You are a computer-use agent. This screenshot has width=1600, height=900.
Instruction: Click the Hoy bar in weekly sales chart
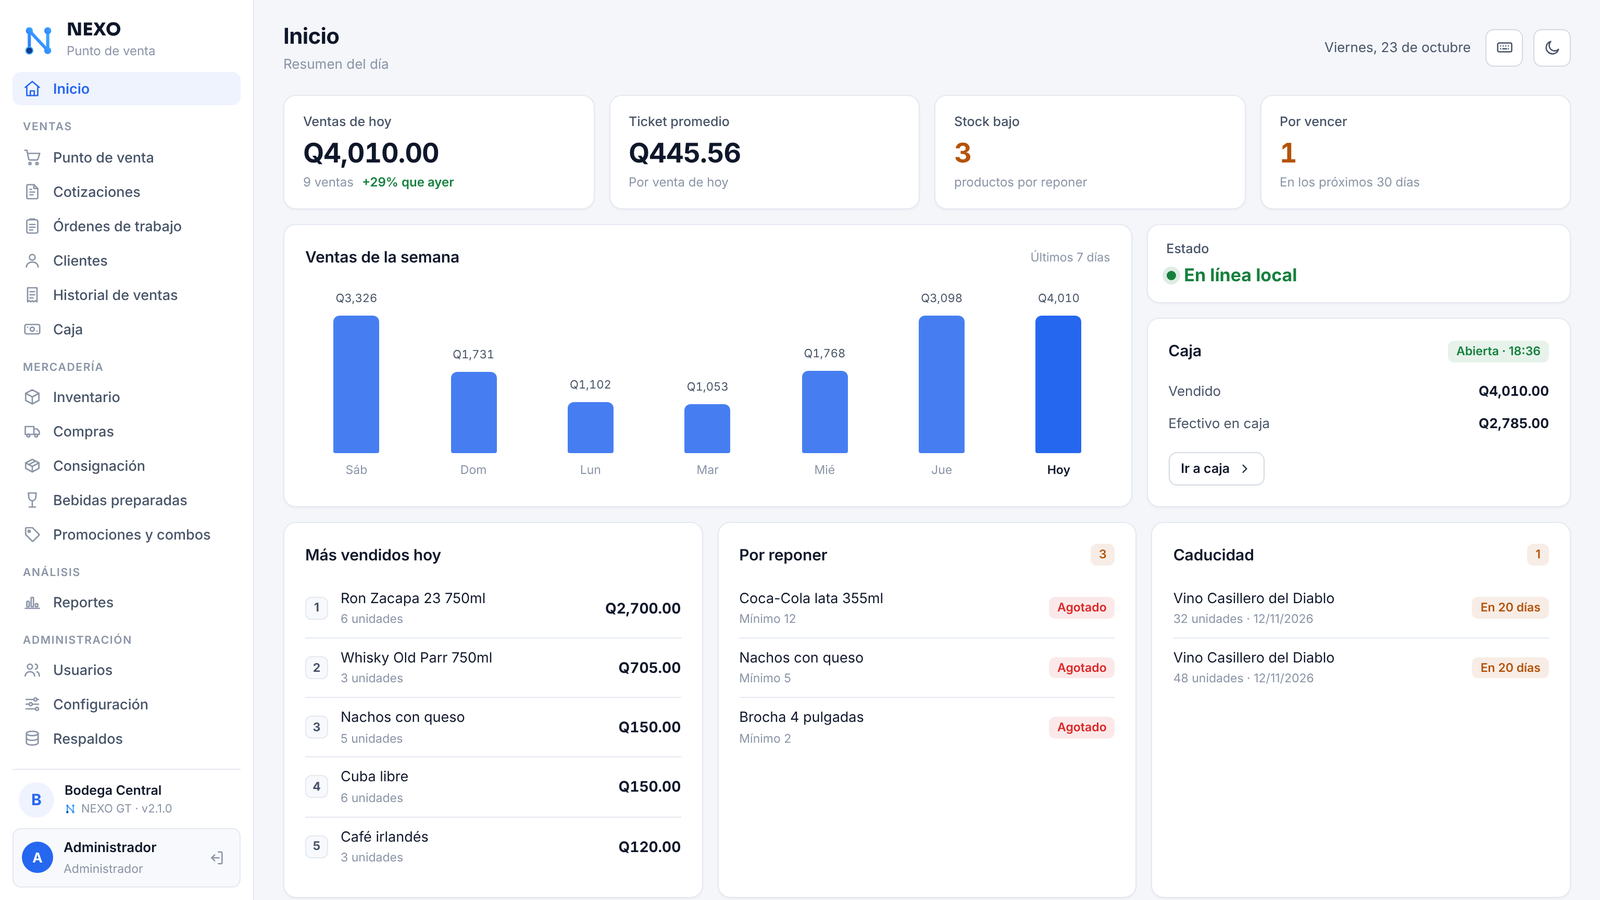tap(1058, 384)
